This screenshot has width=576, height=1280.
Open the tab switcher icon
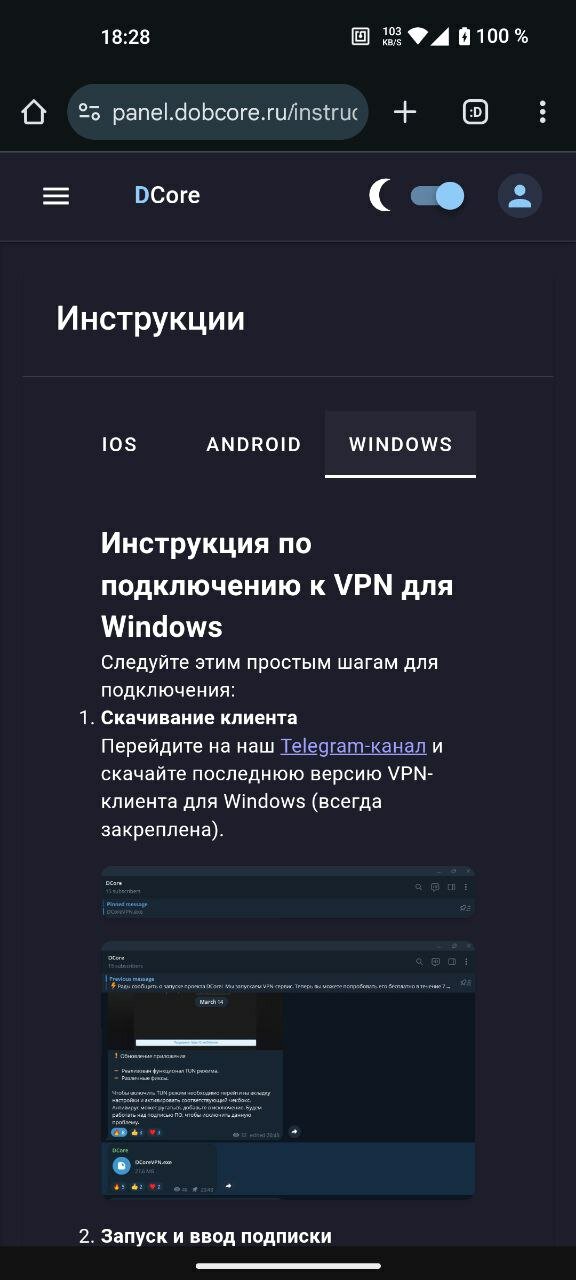coord(475,112)
